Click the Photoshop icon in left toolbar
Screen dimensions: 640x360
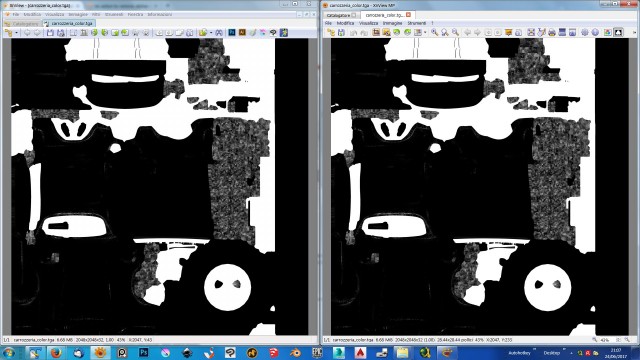[x=231, y=32]
